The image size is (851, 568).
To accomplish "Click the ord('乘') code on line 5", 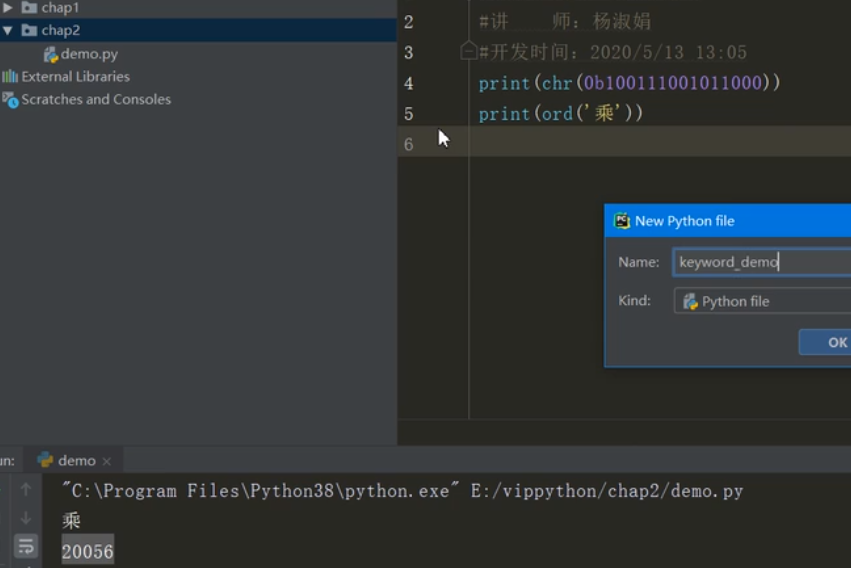I will [x=587, y=113].
